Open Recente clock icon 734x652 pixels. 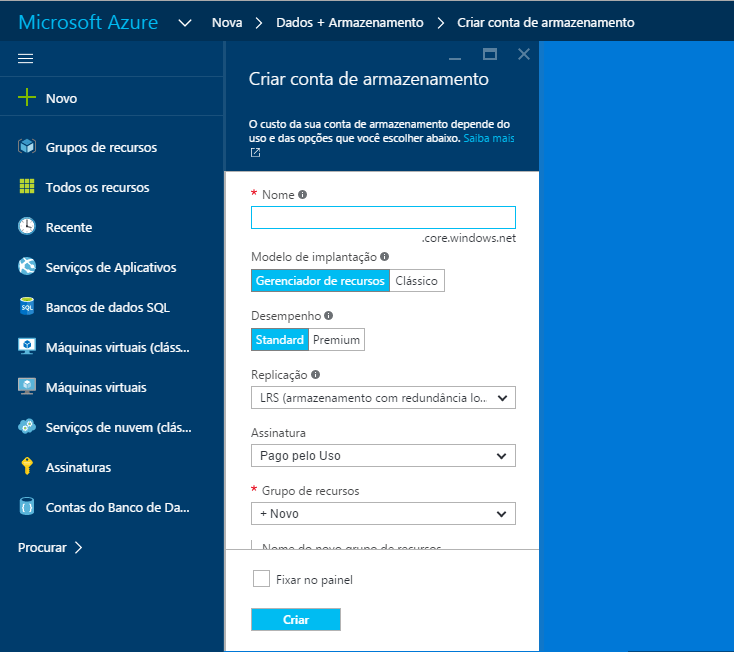(x=27, y=227)
